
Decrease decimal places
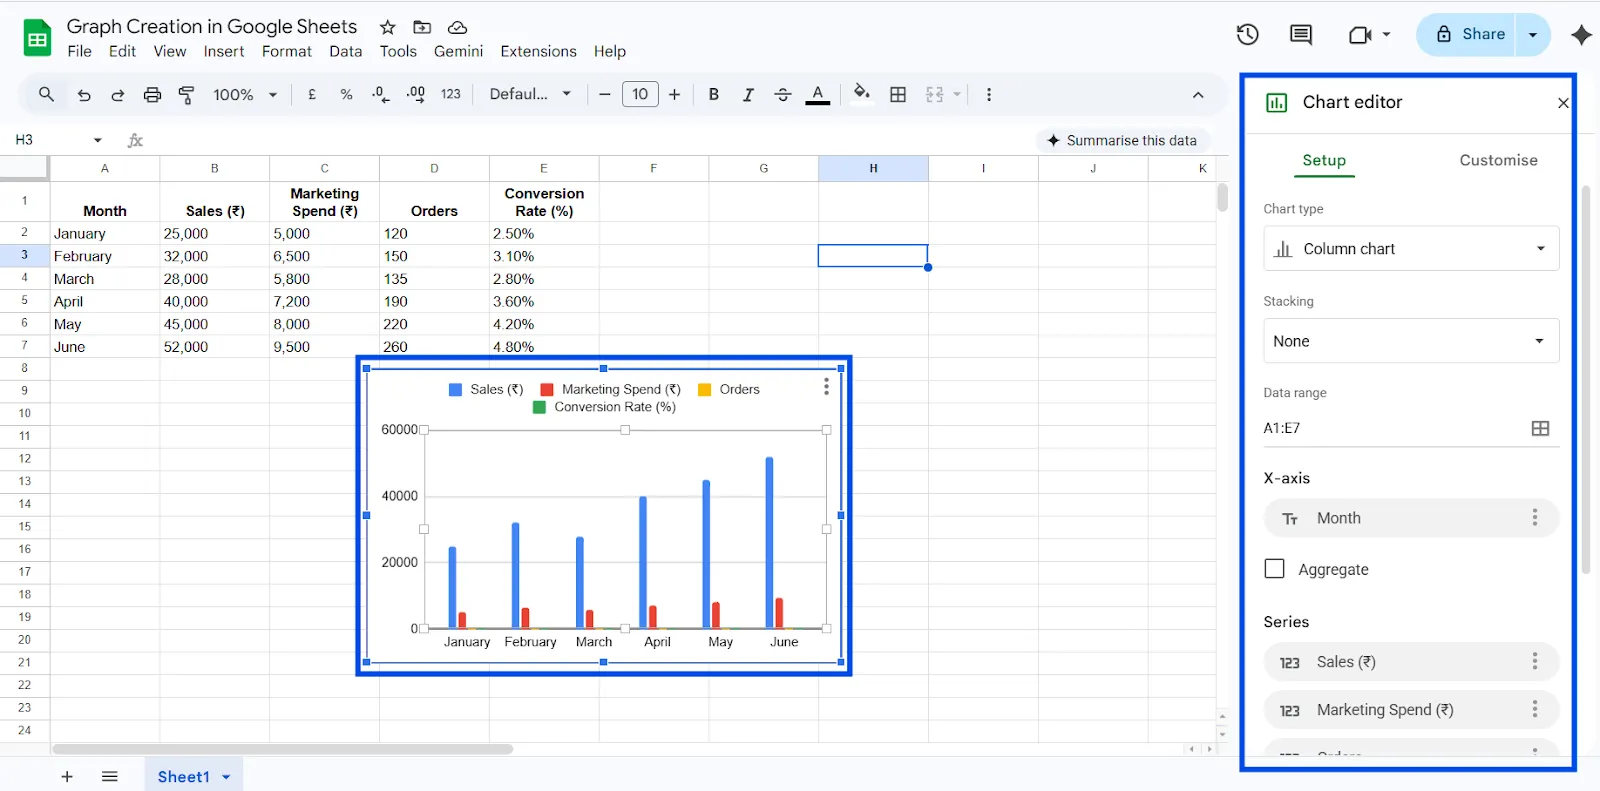tap(380, 94)
